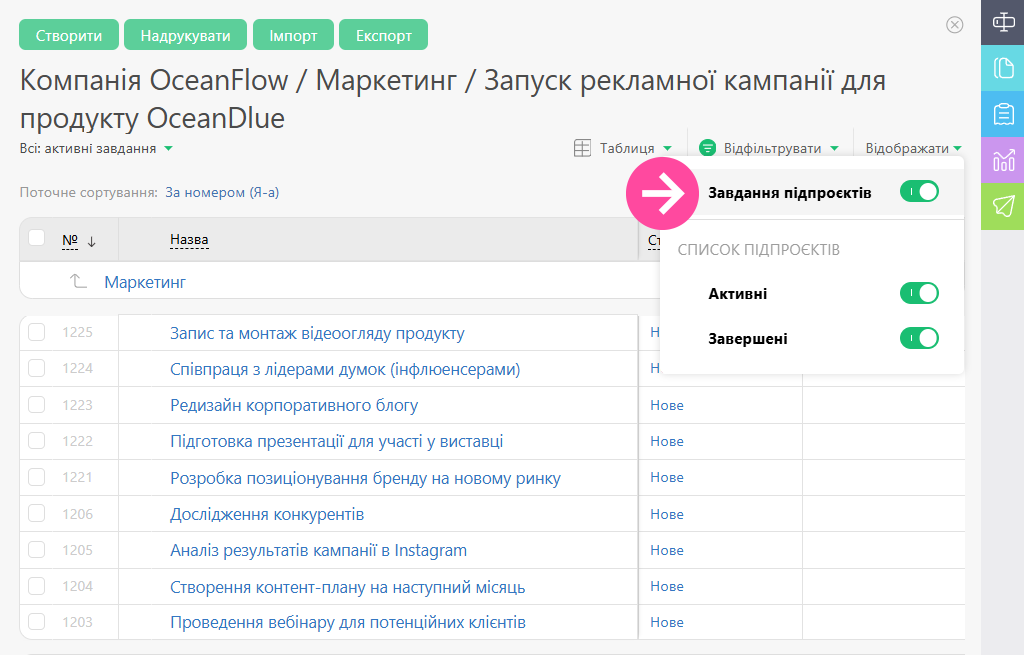Sort by the № column header
This screenshot has height=655, width=1024.
70,240
